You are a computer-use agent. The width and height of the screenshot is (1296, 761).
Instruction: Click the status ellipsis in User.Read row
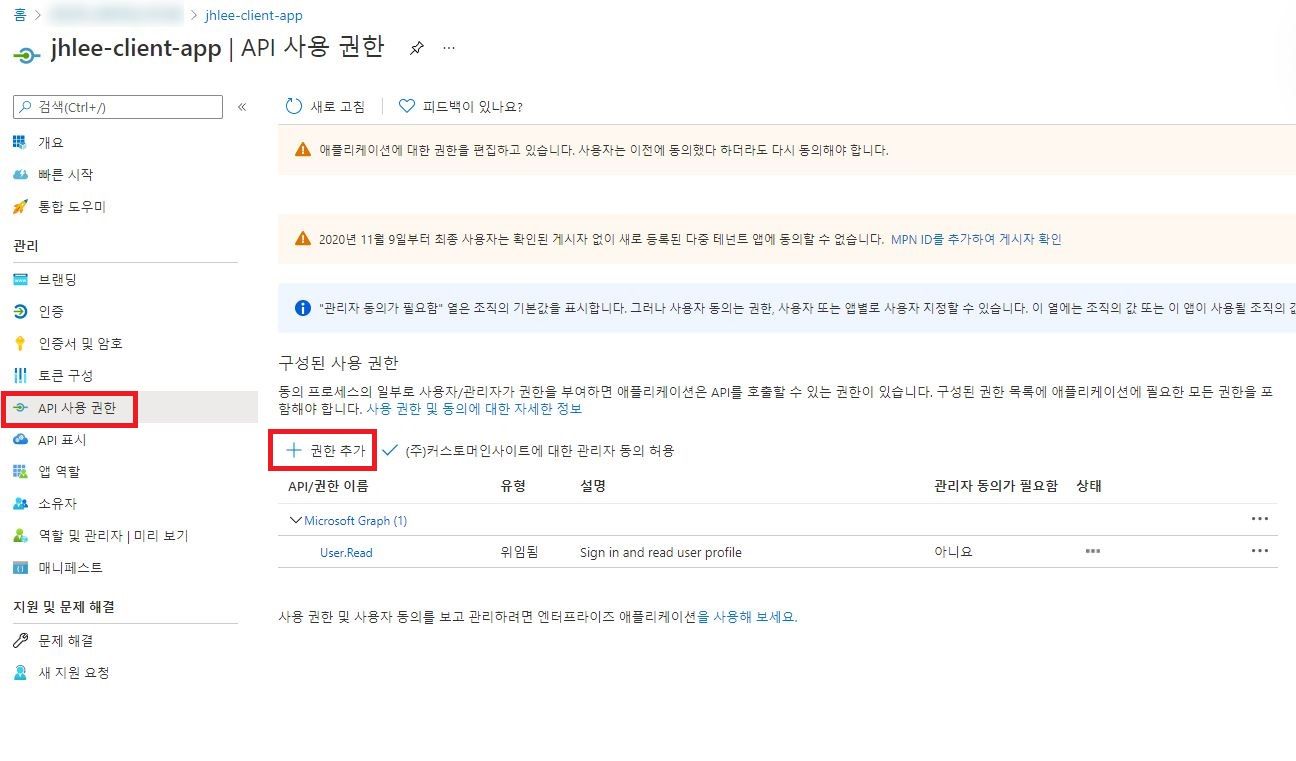(x=1092, y=551)
